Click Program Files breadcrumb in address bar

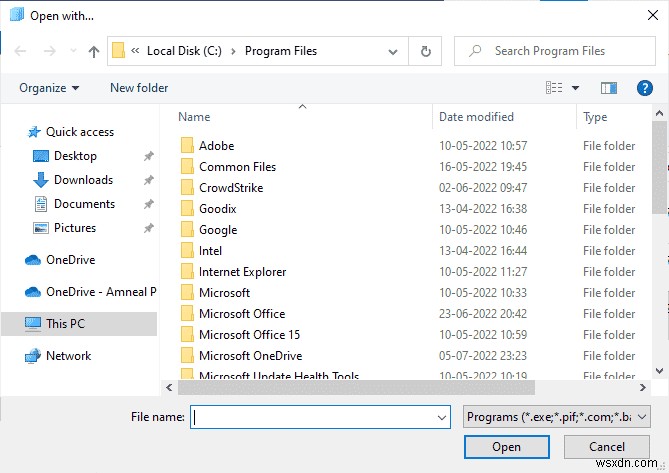click(x=281, y=51)
